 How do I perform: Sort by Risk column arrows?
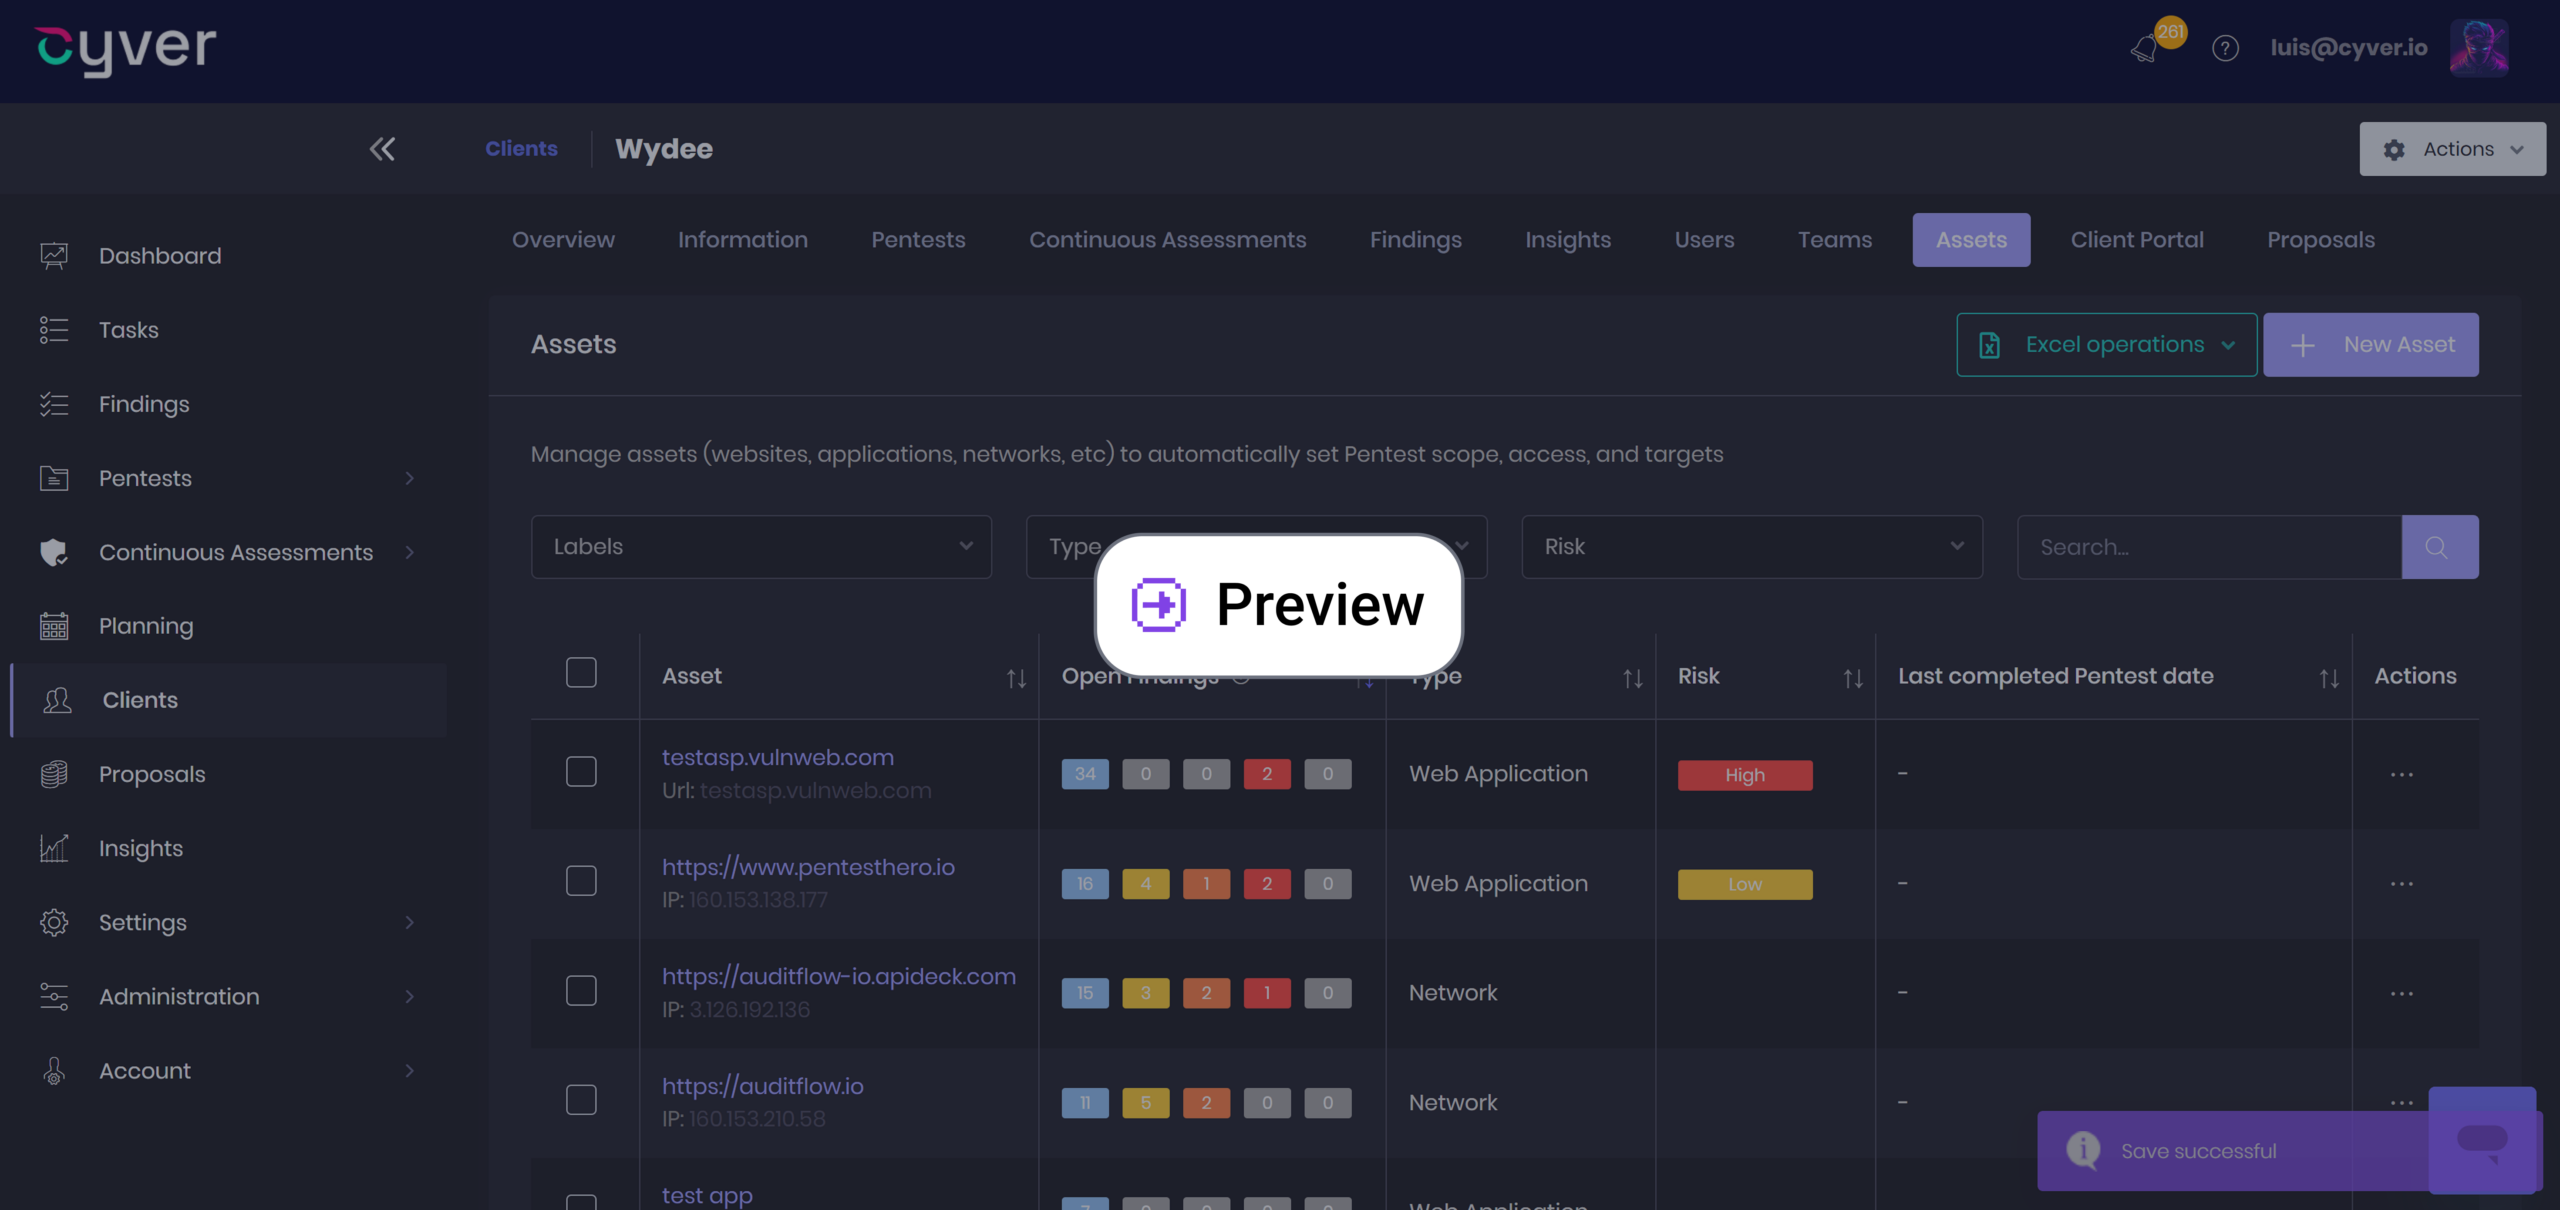click(x=1853, y=679)
